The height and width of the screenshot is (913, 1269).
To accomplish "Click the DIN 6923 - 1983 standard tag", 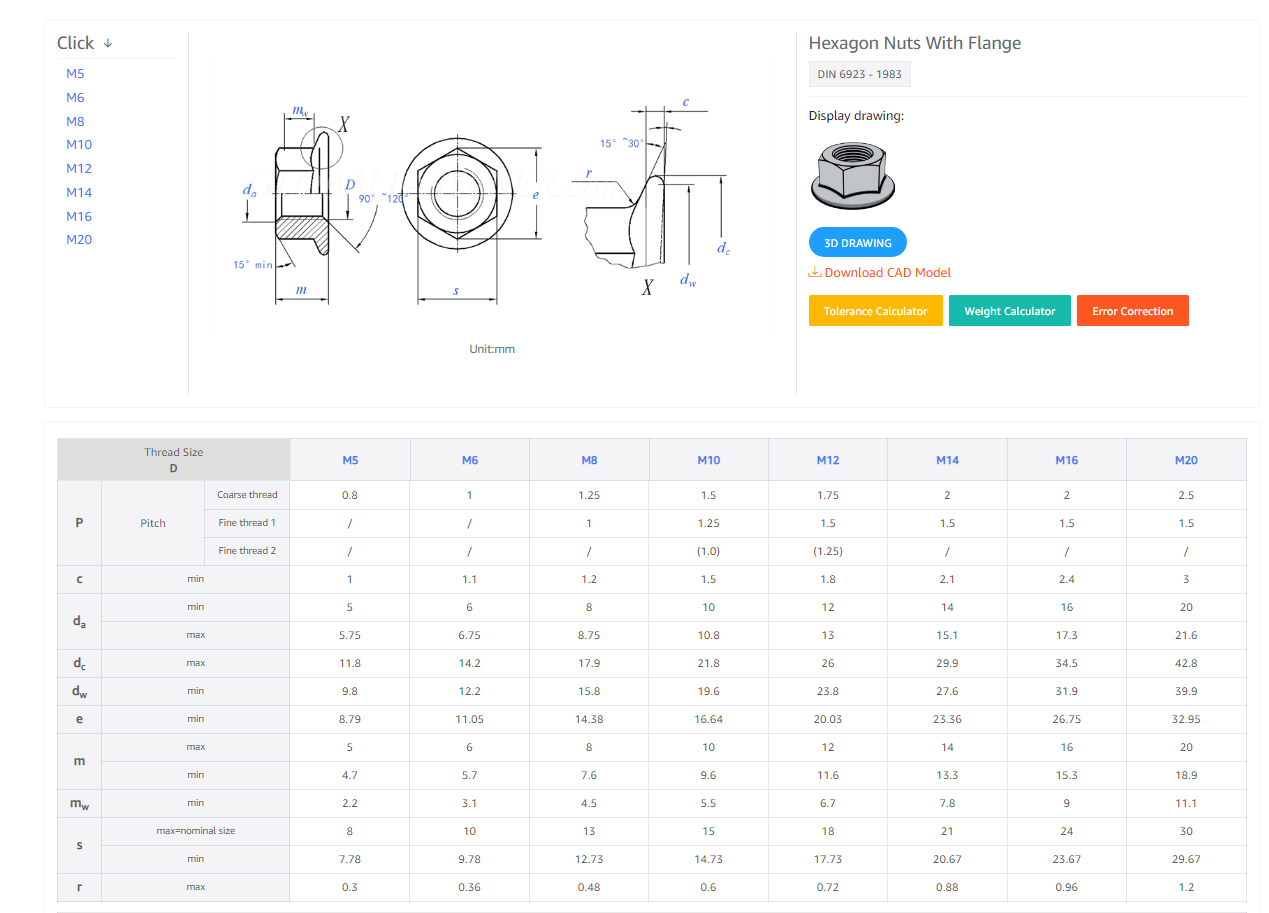I will (x=859, y=75).
